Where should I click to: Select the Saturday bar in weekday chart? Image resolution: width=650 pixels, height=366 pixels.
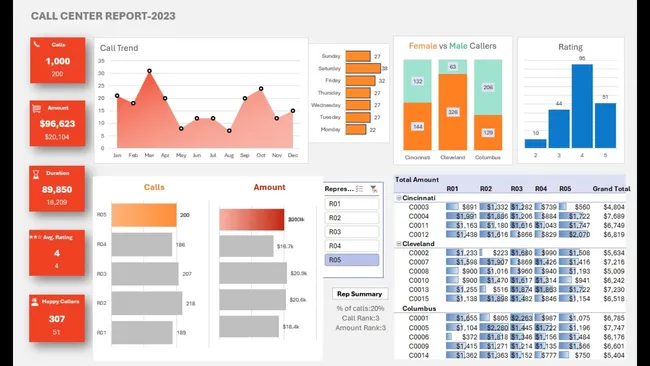pos(363,68)
